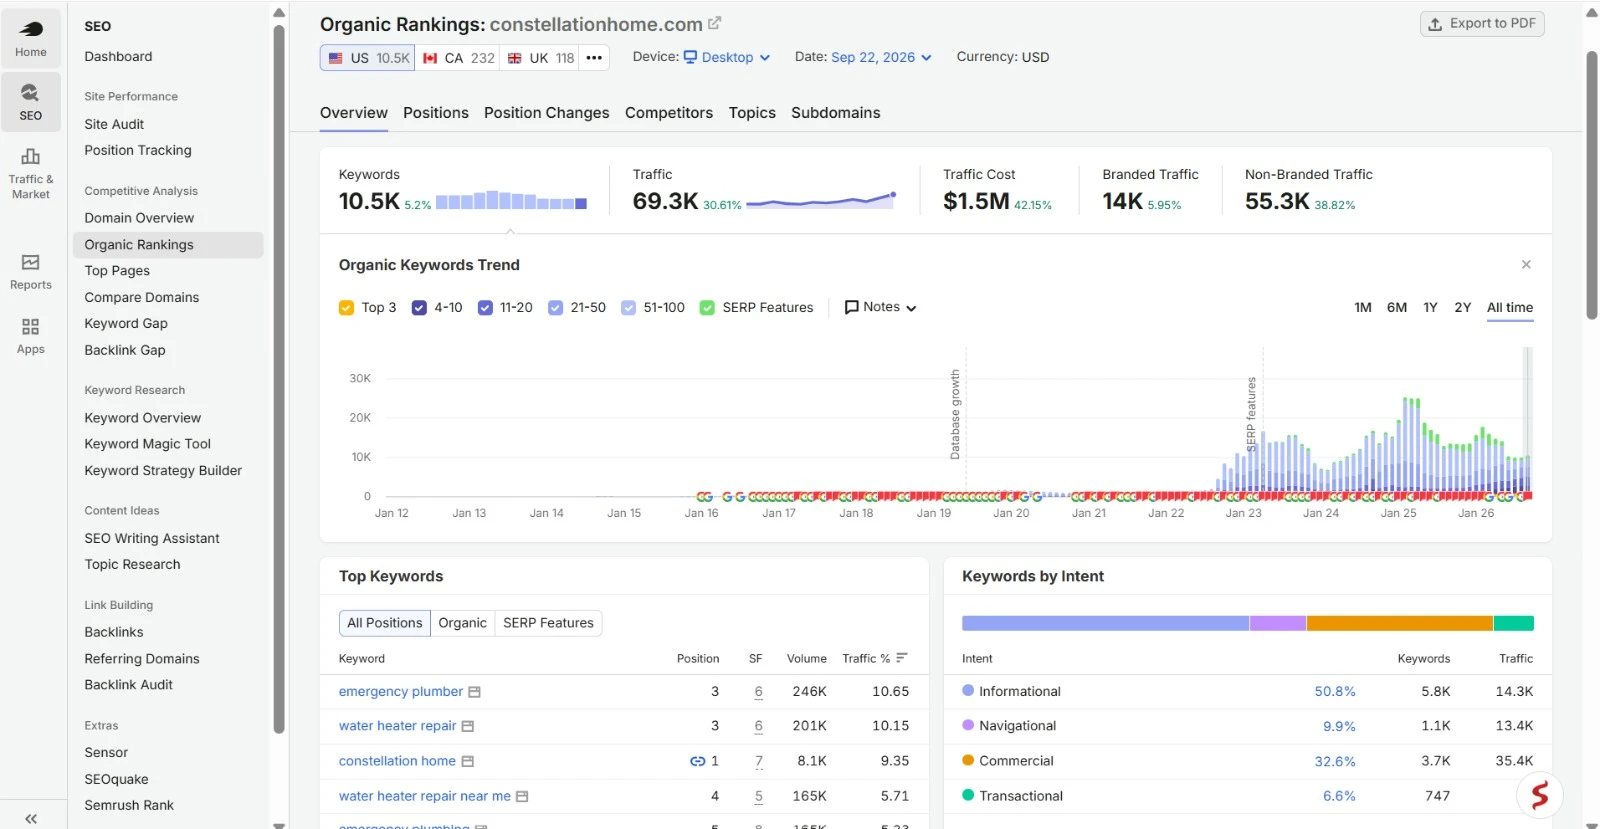This screenshot has height=829, width=1600.
Task: Click sitelinks icon in constellation home position
Action: coord(697,761)
